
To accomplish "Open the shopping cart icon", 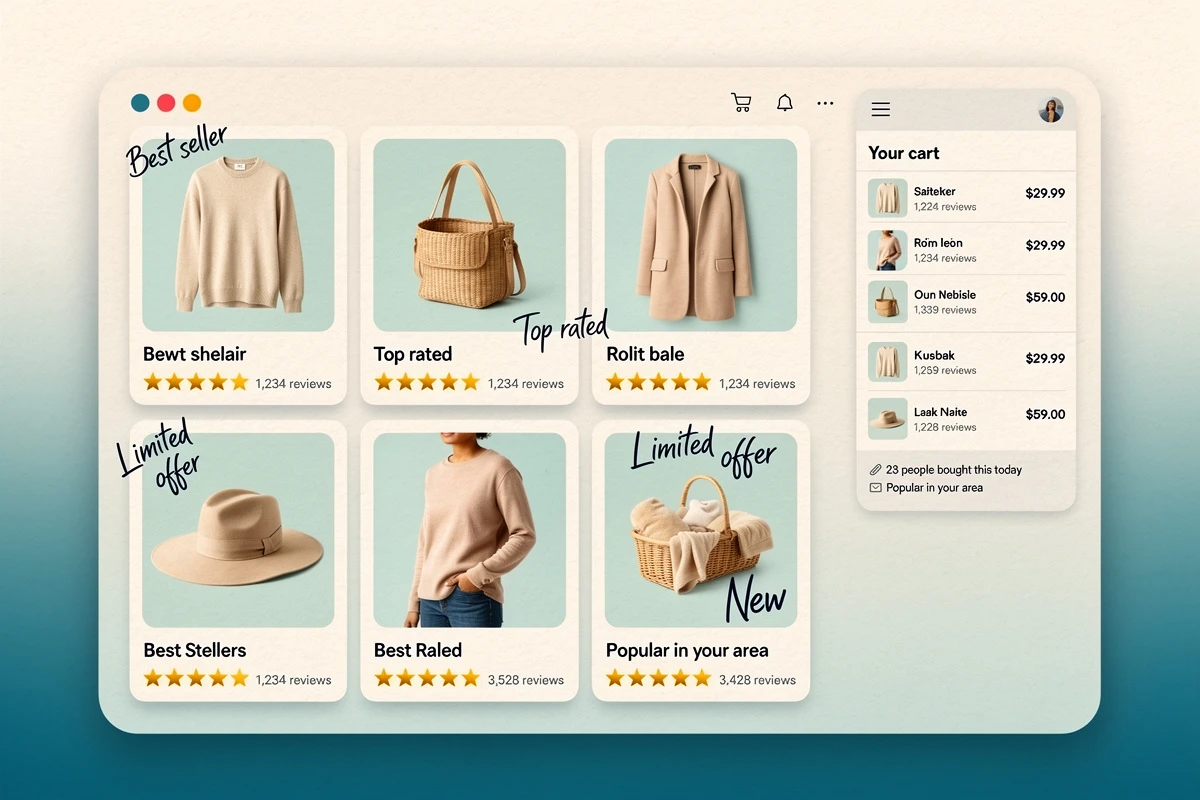I will coord(741,103).
